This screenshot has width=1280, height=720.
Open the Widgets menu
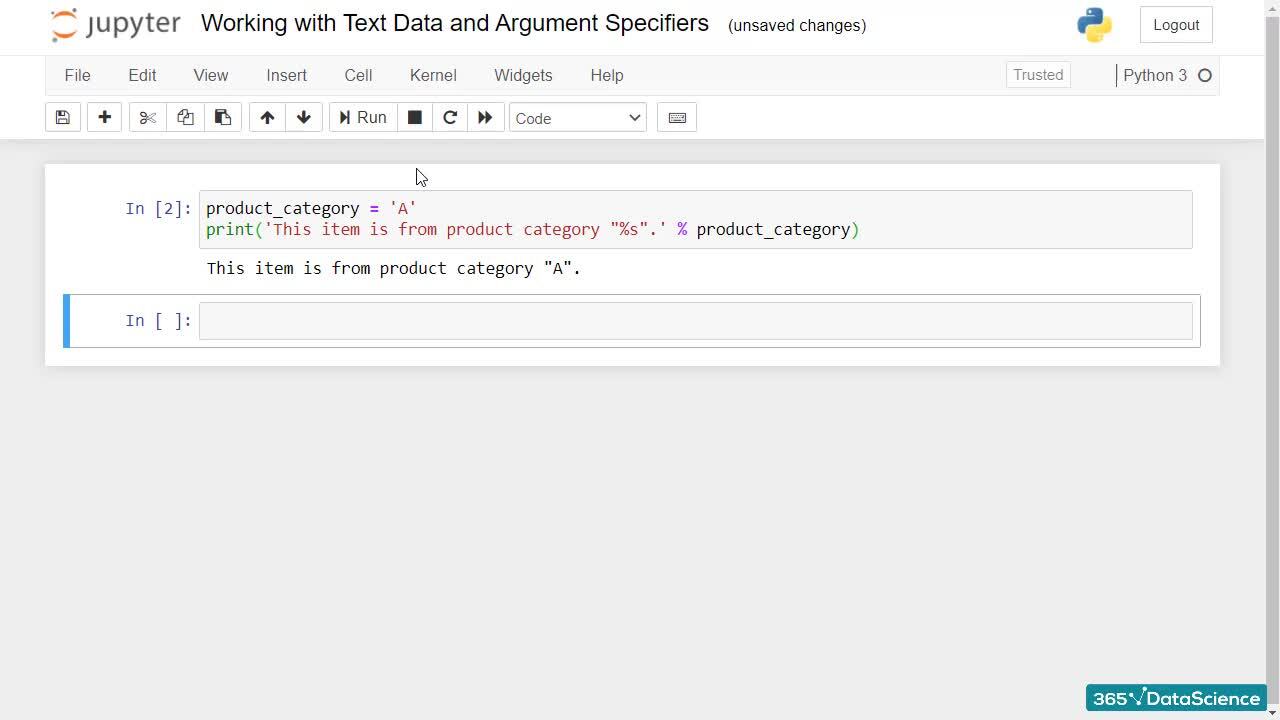click(523, 75)
